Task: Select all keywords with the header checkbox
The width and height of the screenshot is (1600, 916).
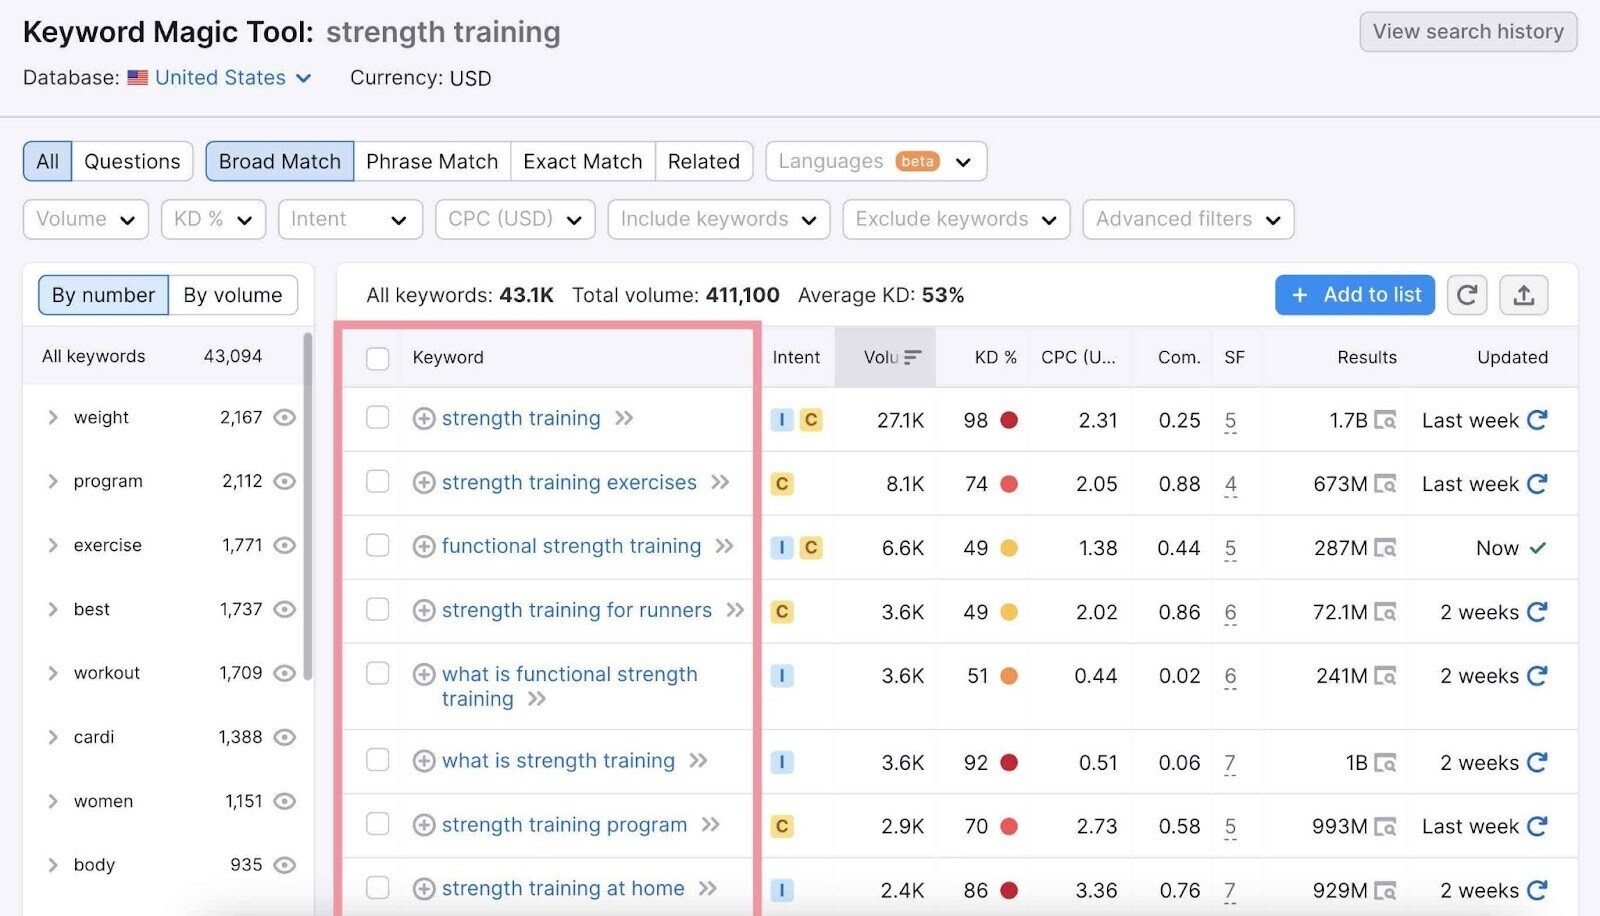Action: (x=377, y=357)
